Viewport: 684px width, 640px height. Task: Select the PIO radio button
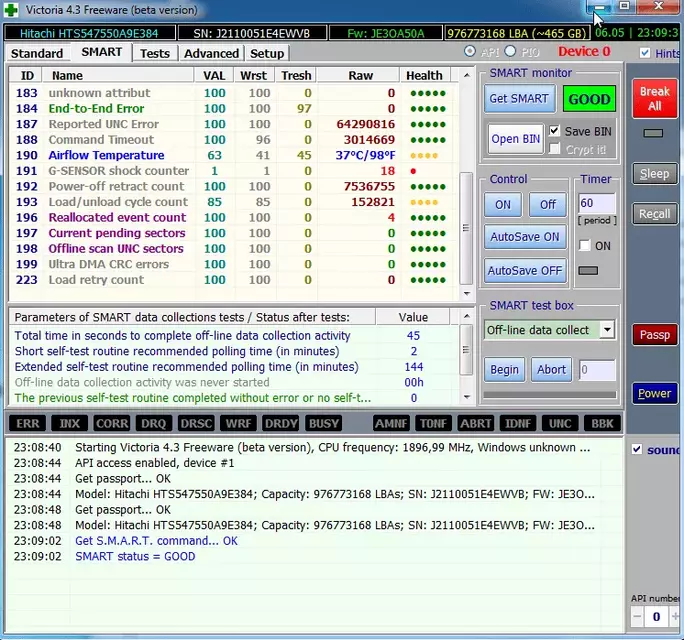click(510, 51)
